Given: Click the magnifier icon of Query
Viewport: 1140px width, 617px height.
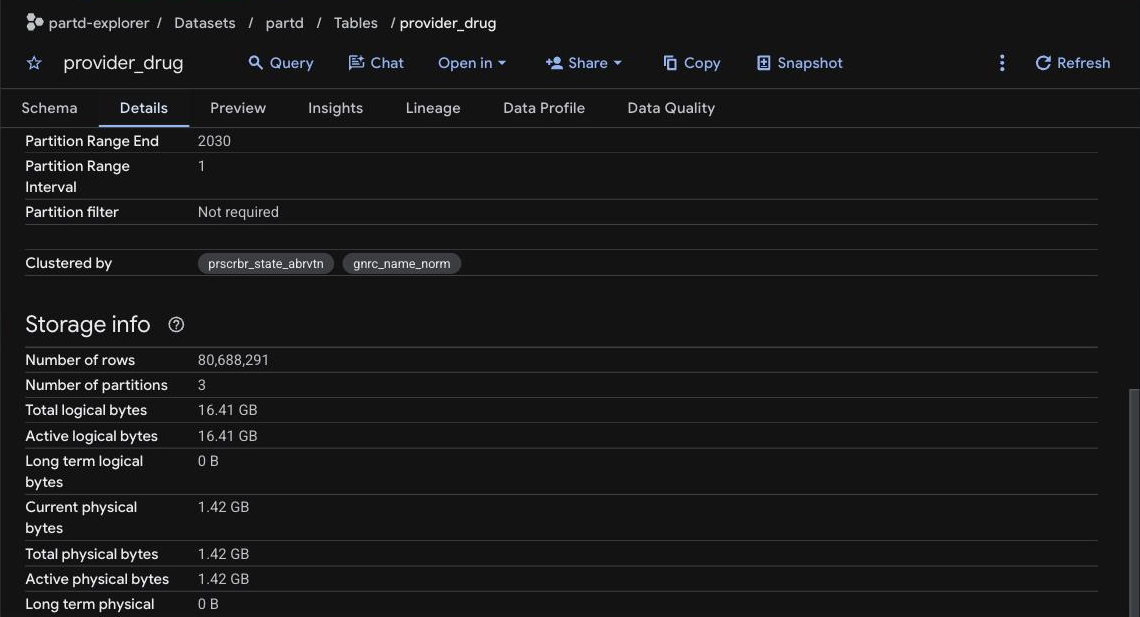Looking at the screenshot, I should (255, 62).
